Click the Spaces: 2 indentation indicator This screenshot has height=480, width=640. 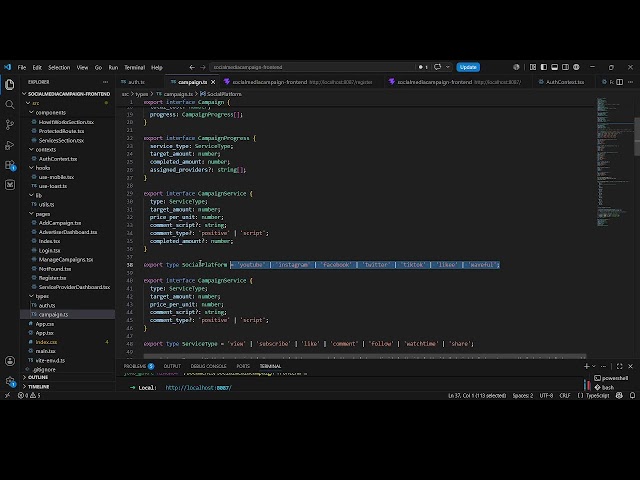pos(522,396)
